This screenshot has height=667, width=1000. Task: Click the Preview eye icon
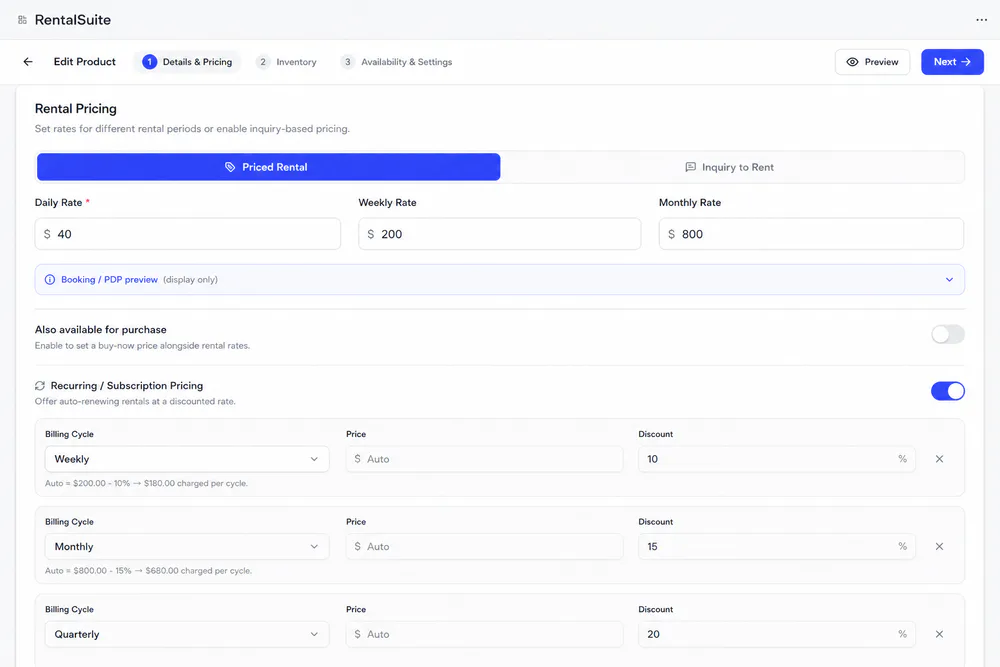(852, 62)
